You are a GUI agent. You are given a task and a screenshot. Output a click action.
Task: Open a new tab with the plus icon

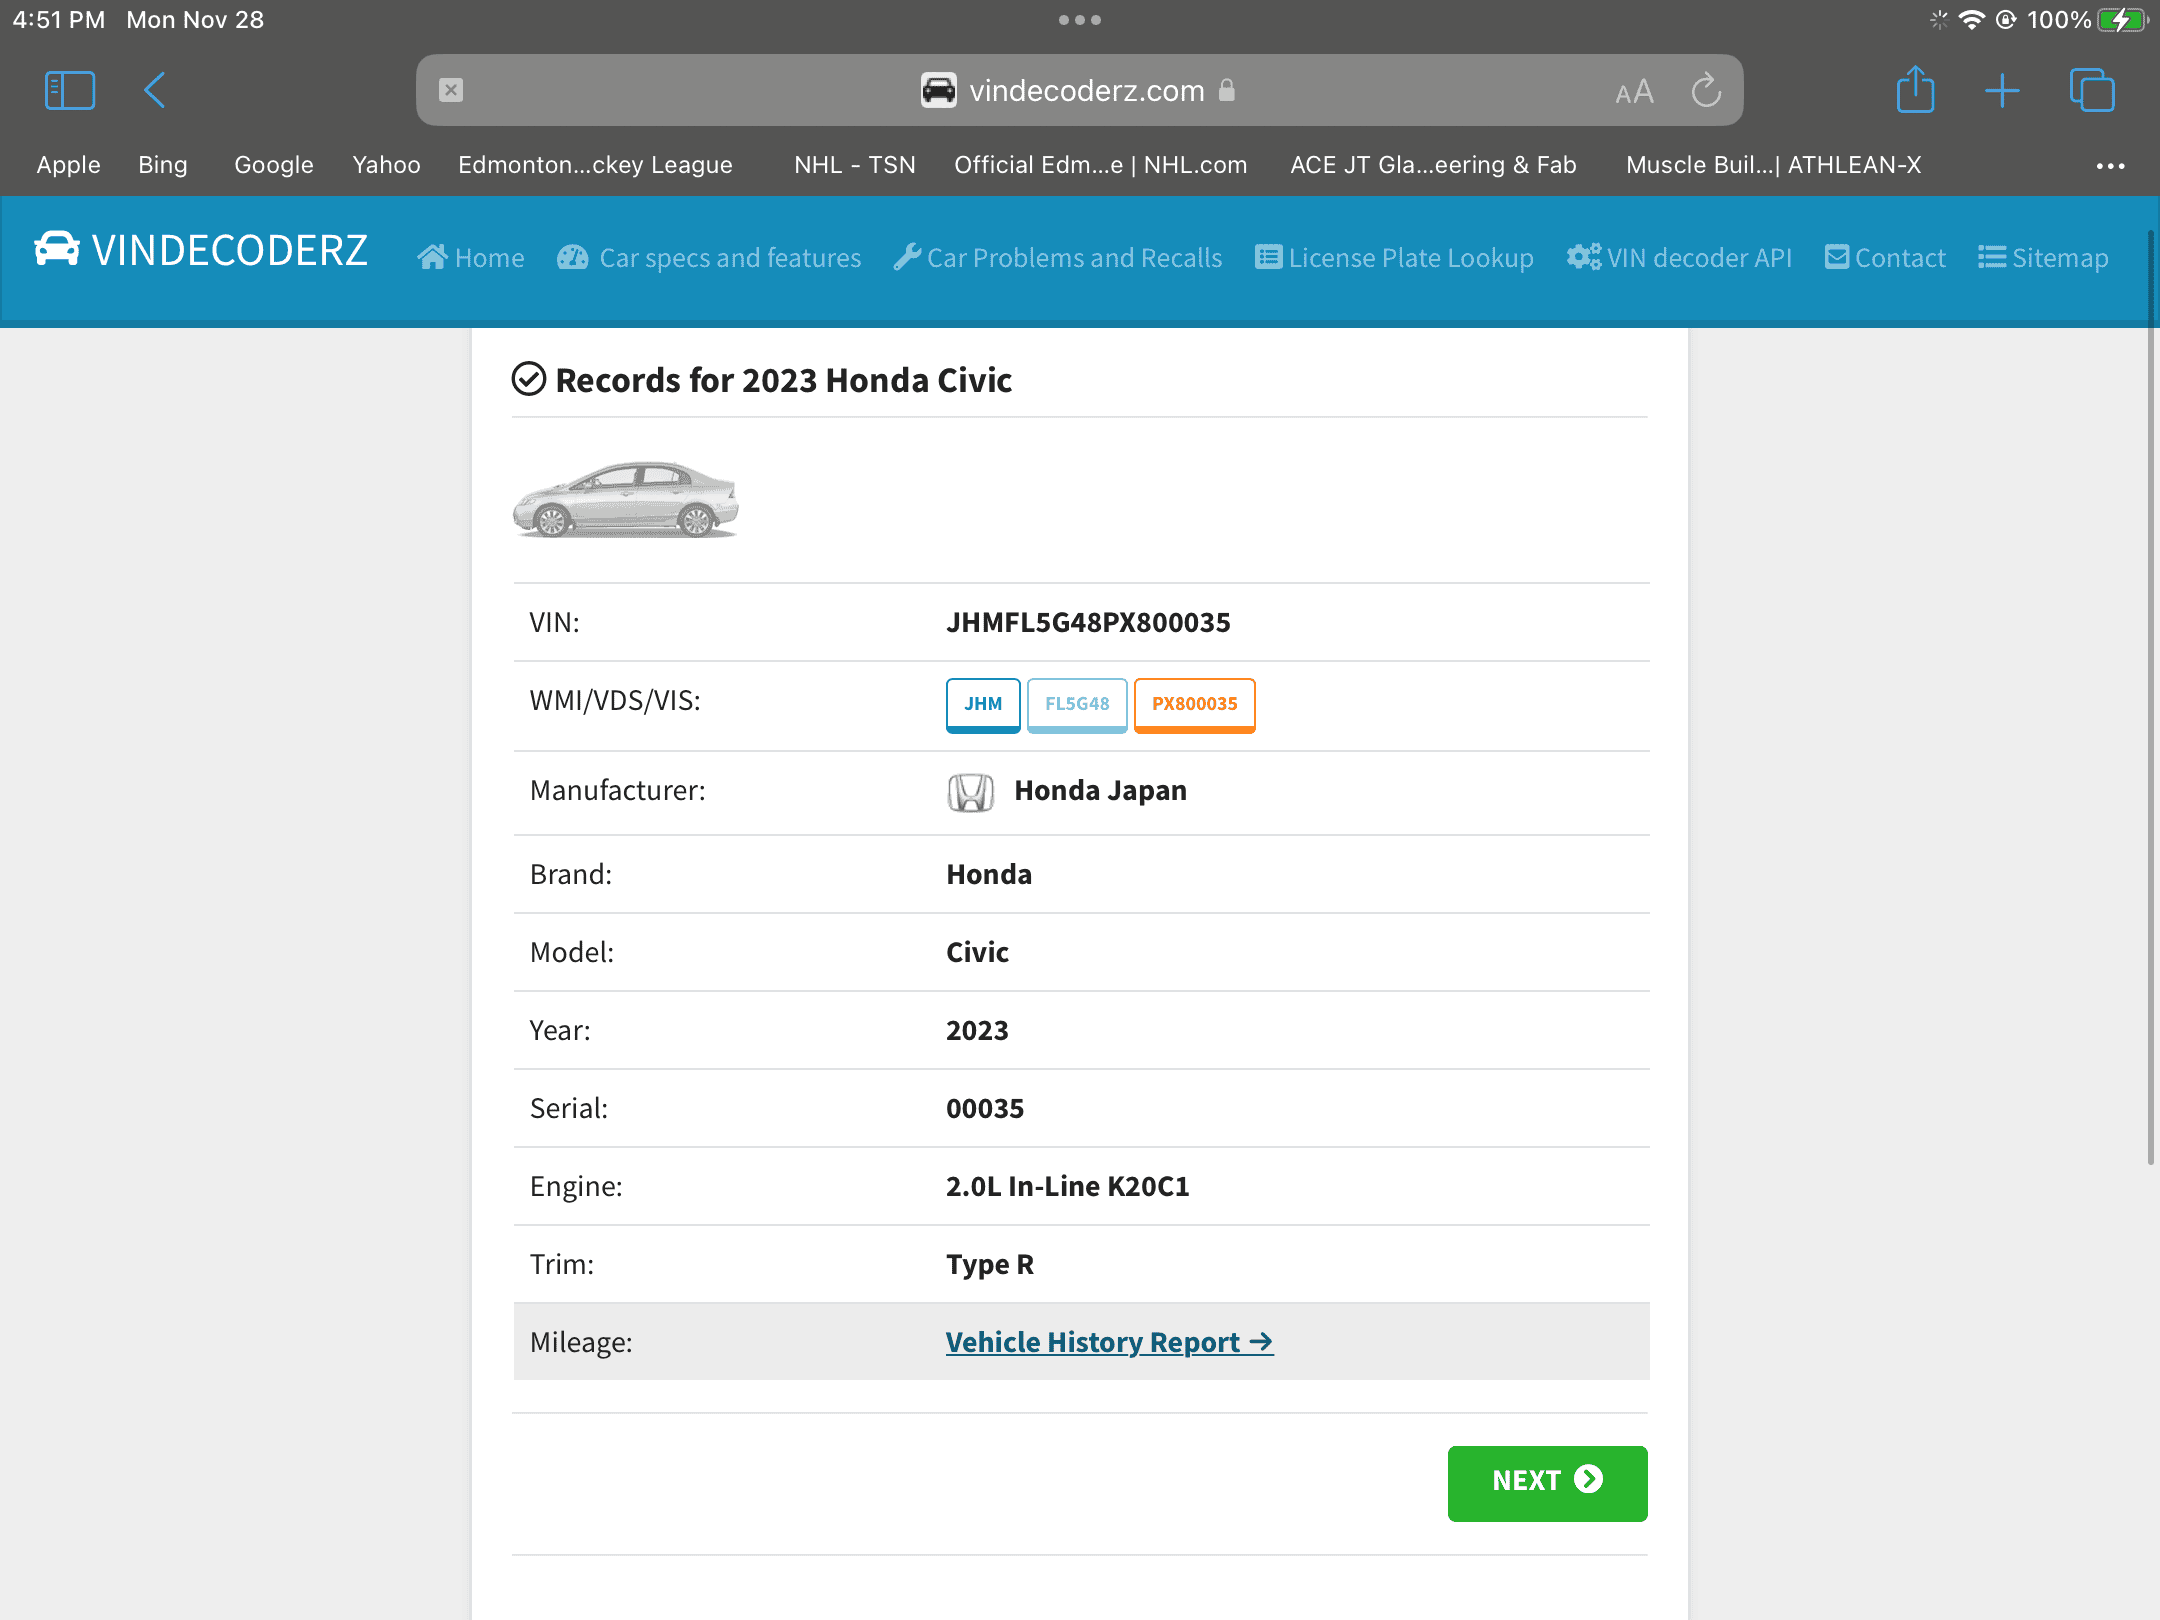coord(2002,91)
